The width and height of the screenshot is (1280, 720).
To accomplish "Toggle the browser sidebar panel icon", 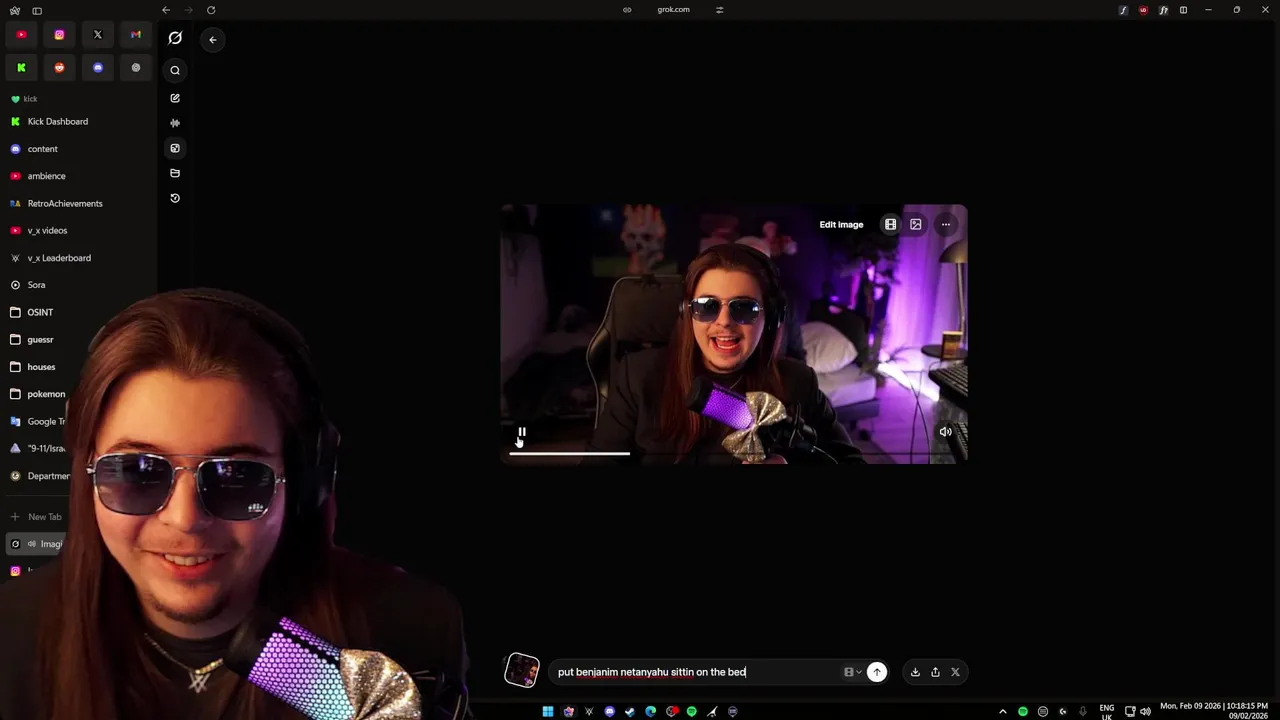I will pos(37,10).
